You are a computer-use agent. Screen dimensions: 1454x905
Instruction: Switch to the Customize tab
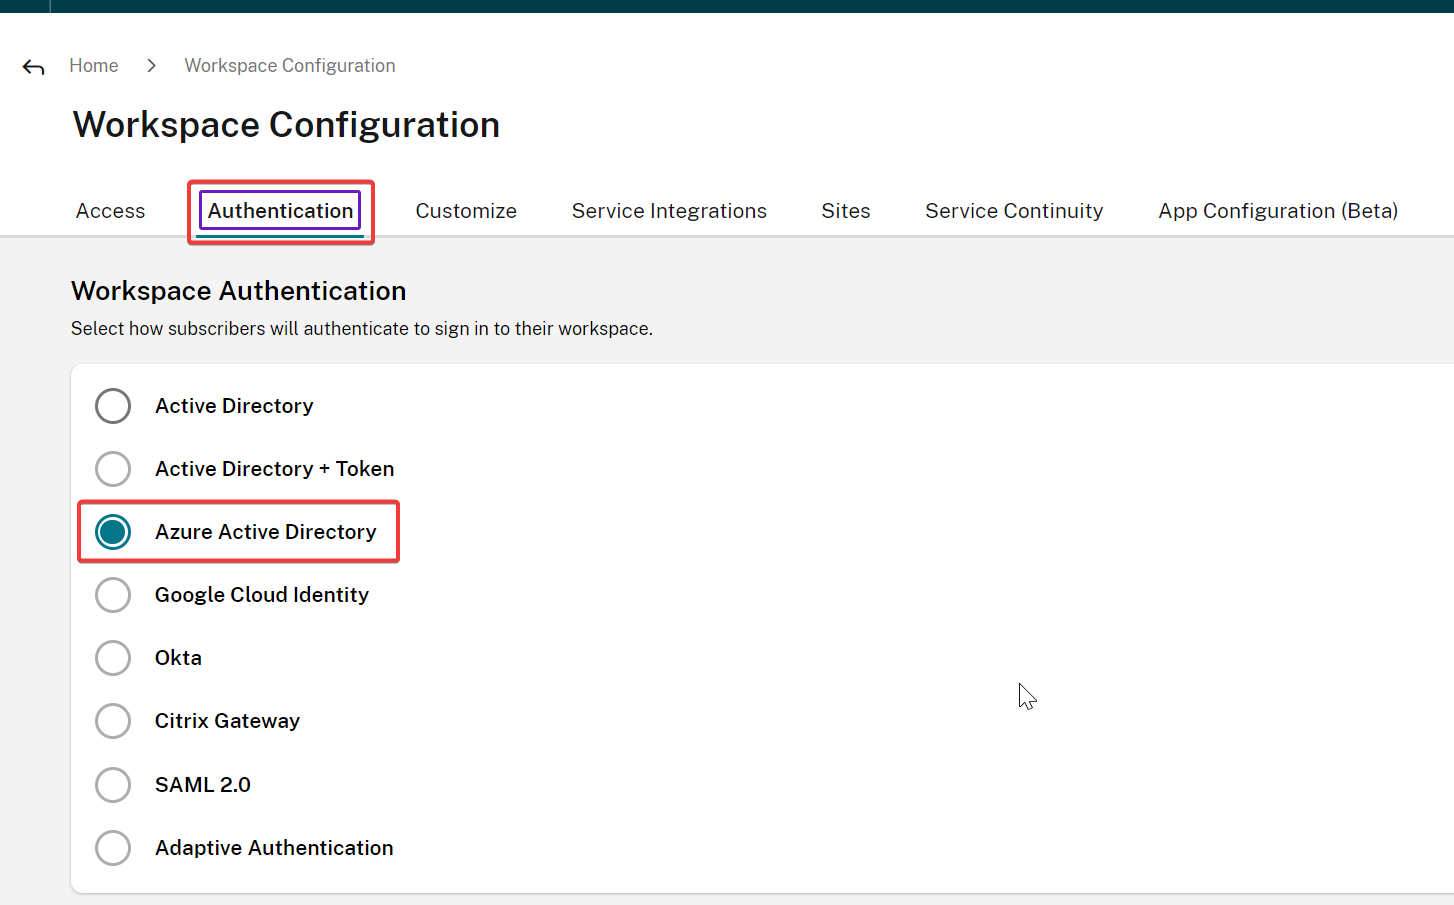click(466, 211)
